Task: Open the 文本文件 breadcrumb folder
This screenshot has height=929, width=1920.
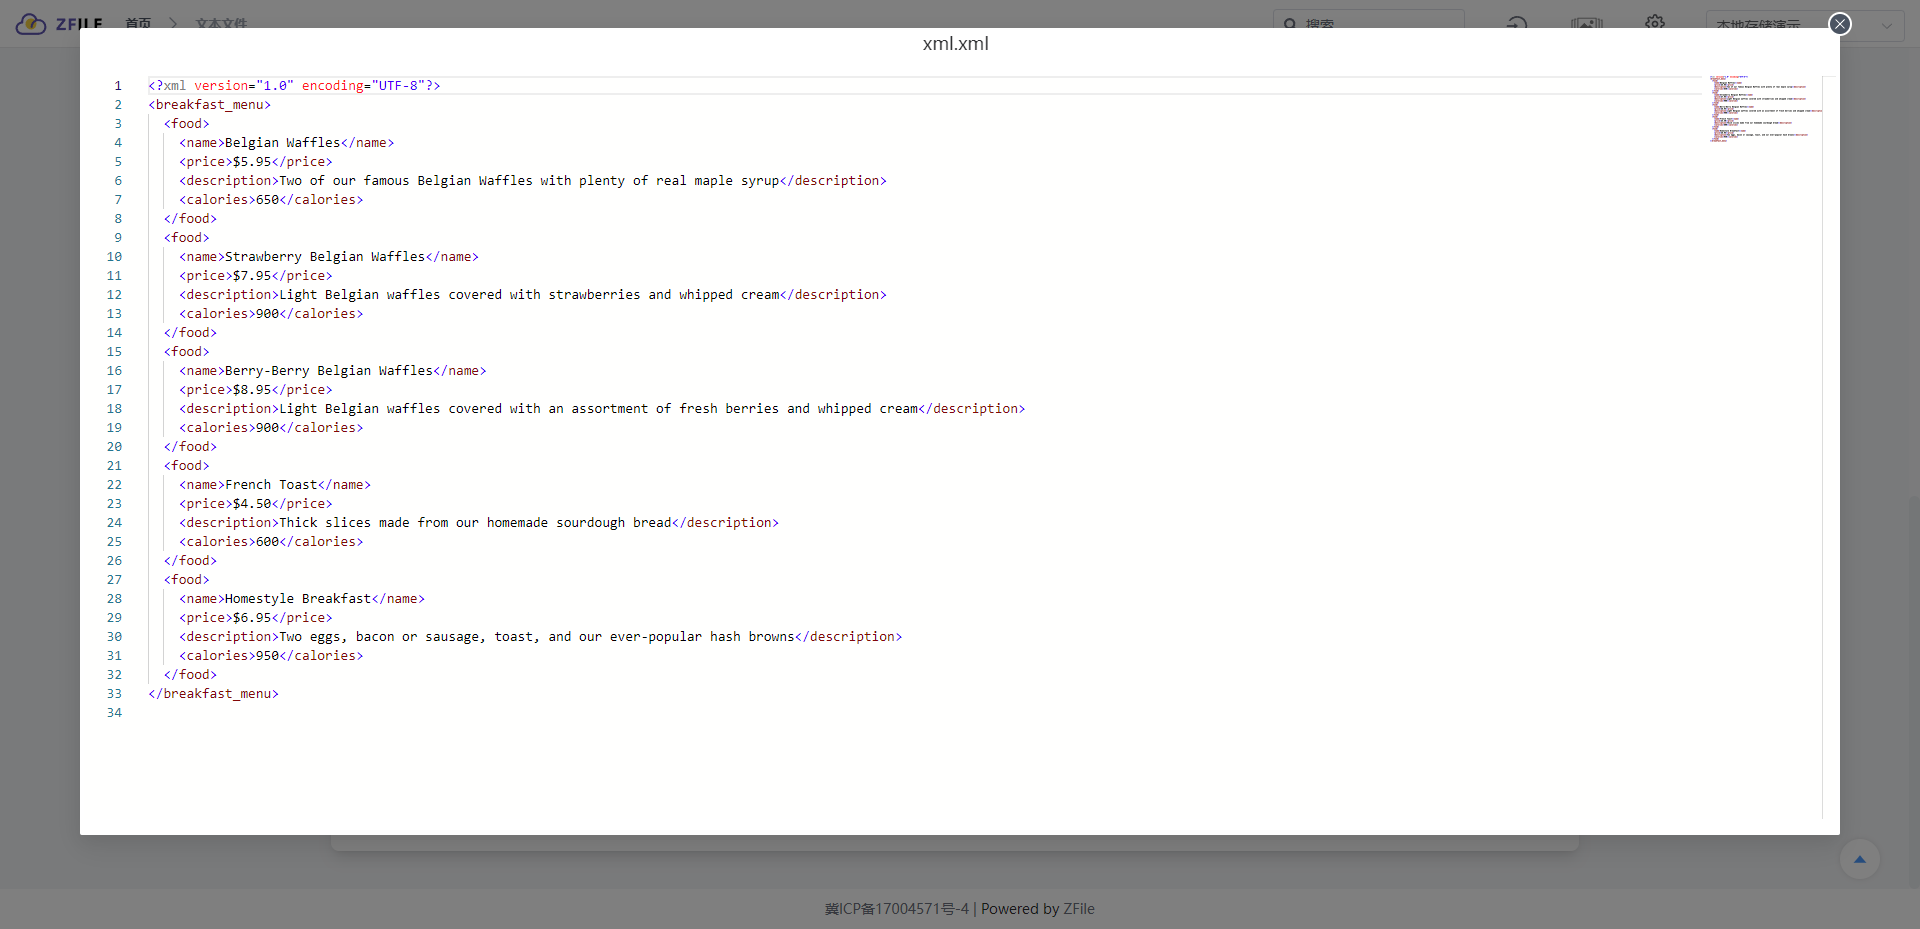Action: 221,23
